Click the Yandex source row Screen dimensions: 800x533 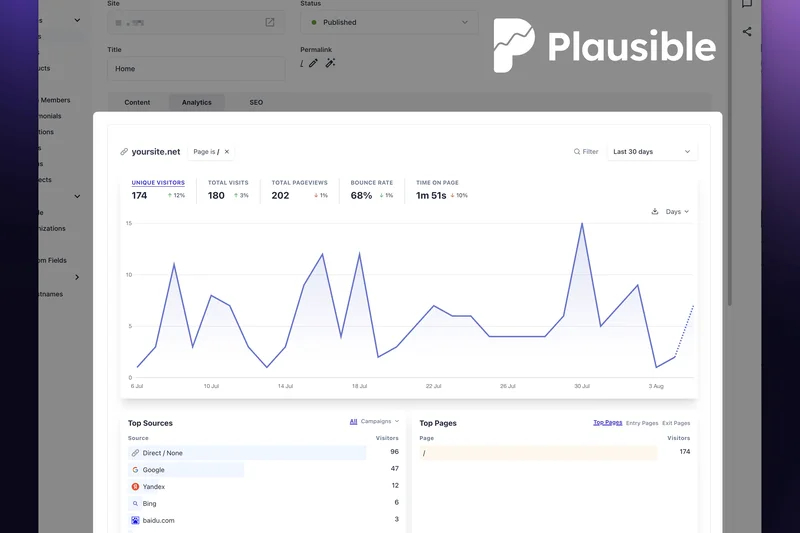263,487
